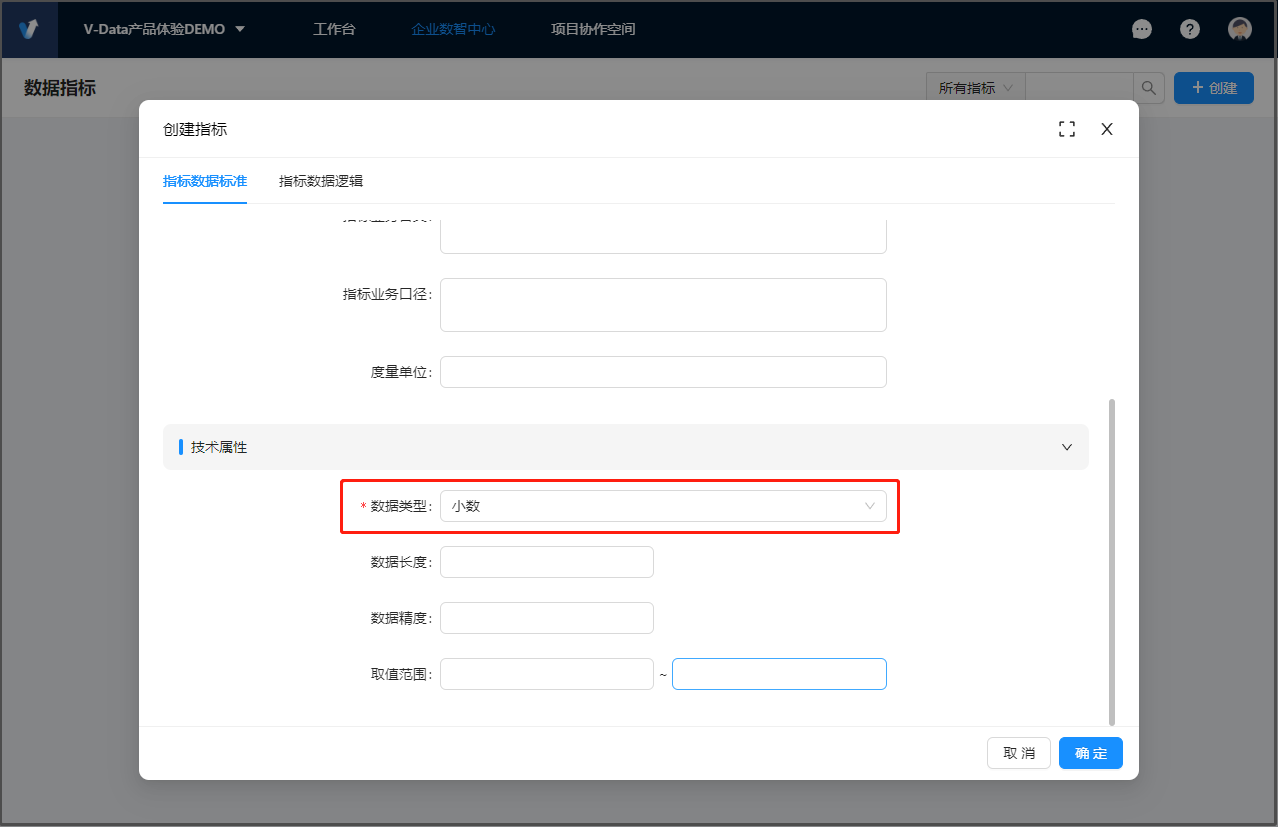Image resolution: width=1278 pixels, height=827 pixels.
Task: Click the 创建 button
Action: pos(1214,88)
